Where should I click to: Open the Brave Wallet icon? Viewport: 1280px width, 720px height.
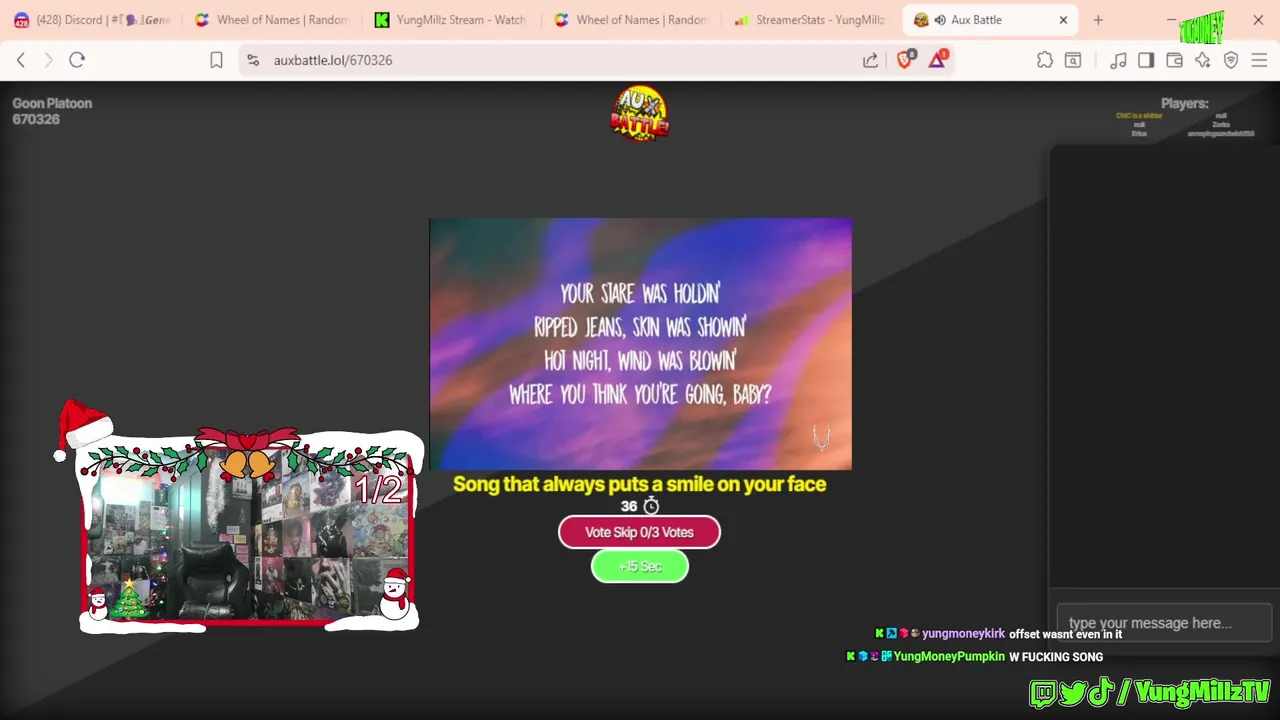tap(1175, 60)
